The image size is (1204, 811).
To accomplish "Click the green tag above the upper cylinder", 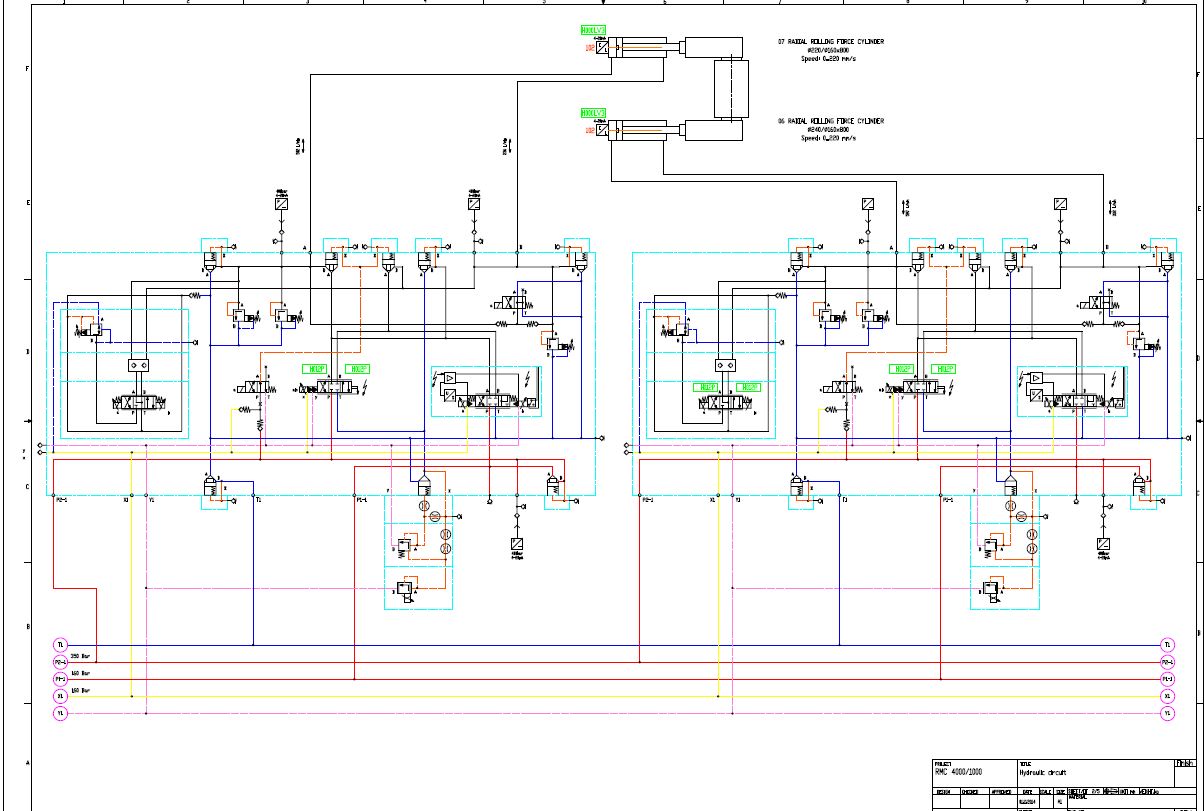I will coord(594,29).
